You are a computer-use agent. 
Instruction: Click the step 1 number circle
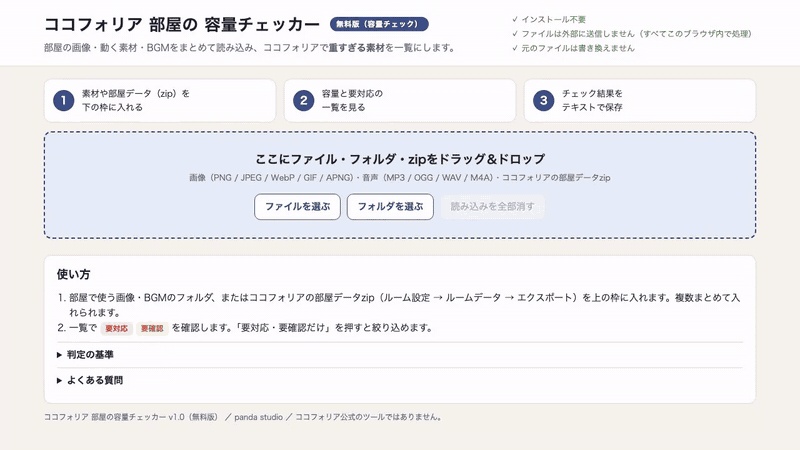point(64,101)
